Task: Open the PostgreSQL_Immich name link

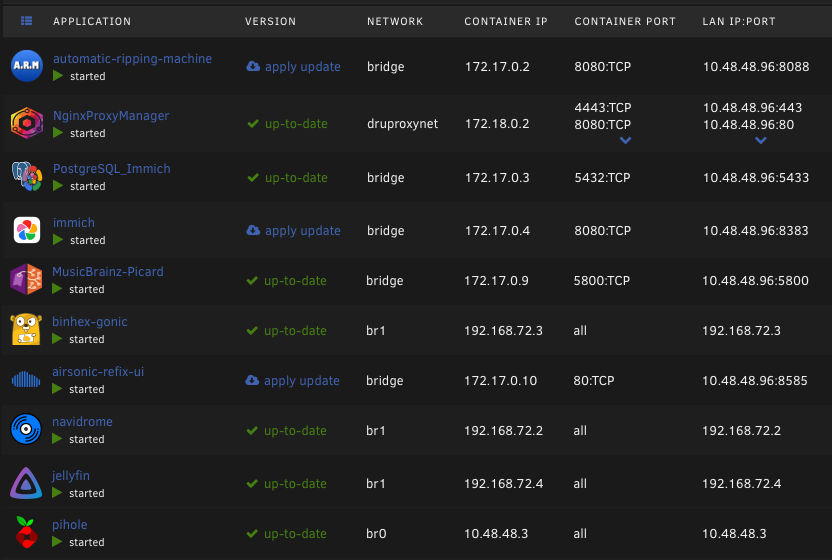Action: (x=111, y=169)
